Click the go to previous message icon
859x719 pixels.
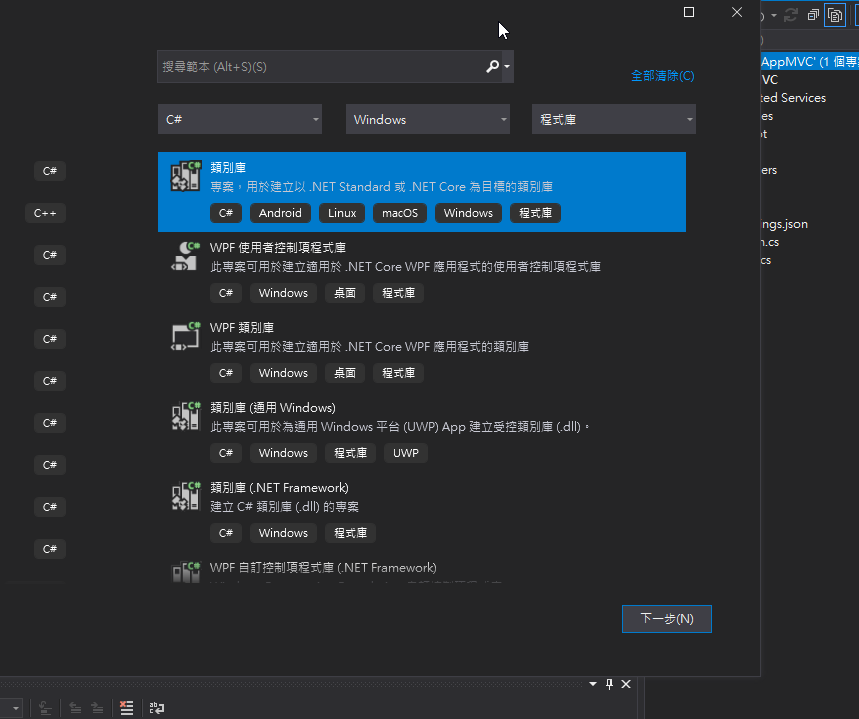coord(75,707)
